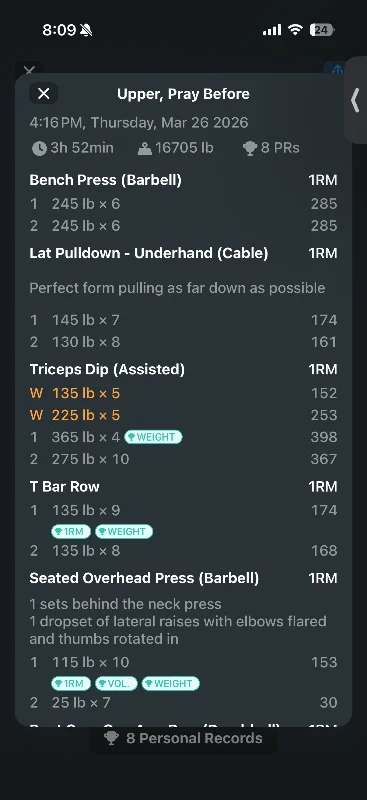Tap the WEIGHT badge on 365 lb dip set
Viewport: 367px width, 800px height.
[153, 437]
